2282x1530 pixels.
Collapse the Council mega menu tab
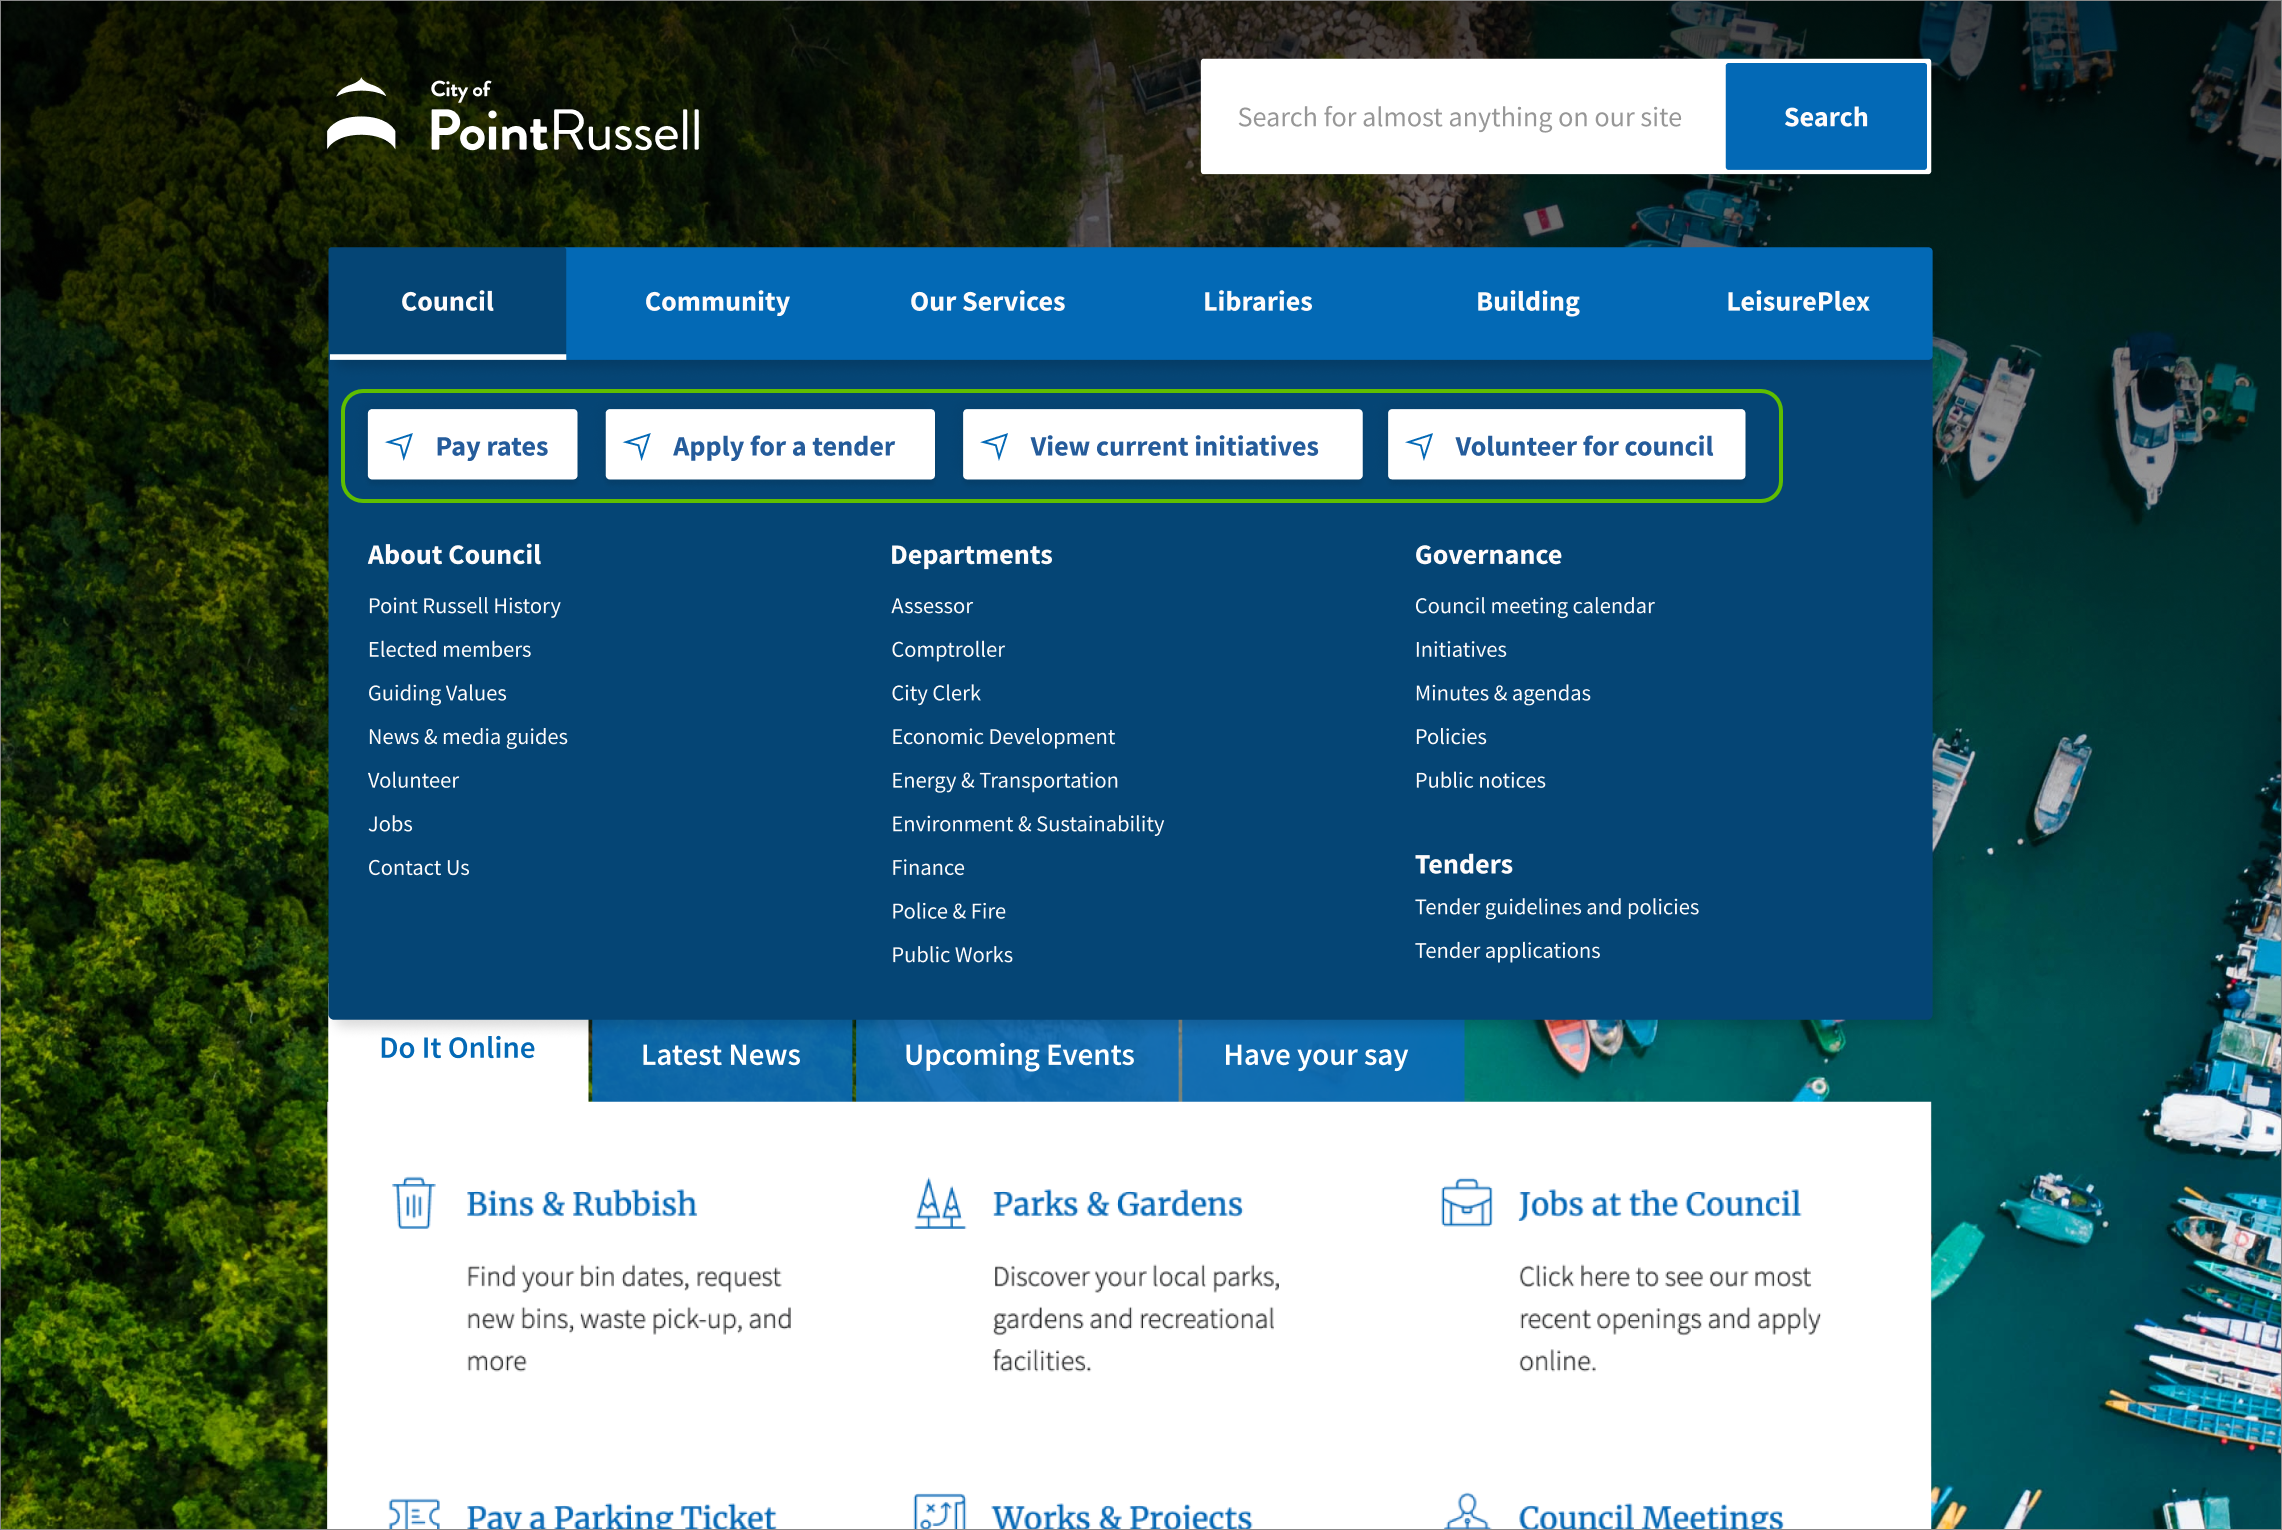point(447,302)
